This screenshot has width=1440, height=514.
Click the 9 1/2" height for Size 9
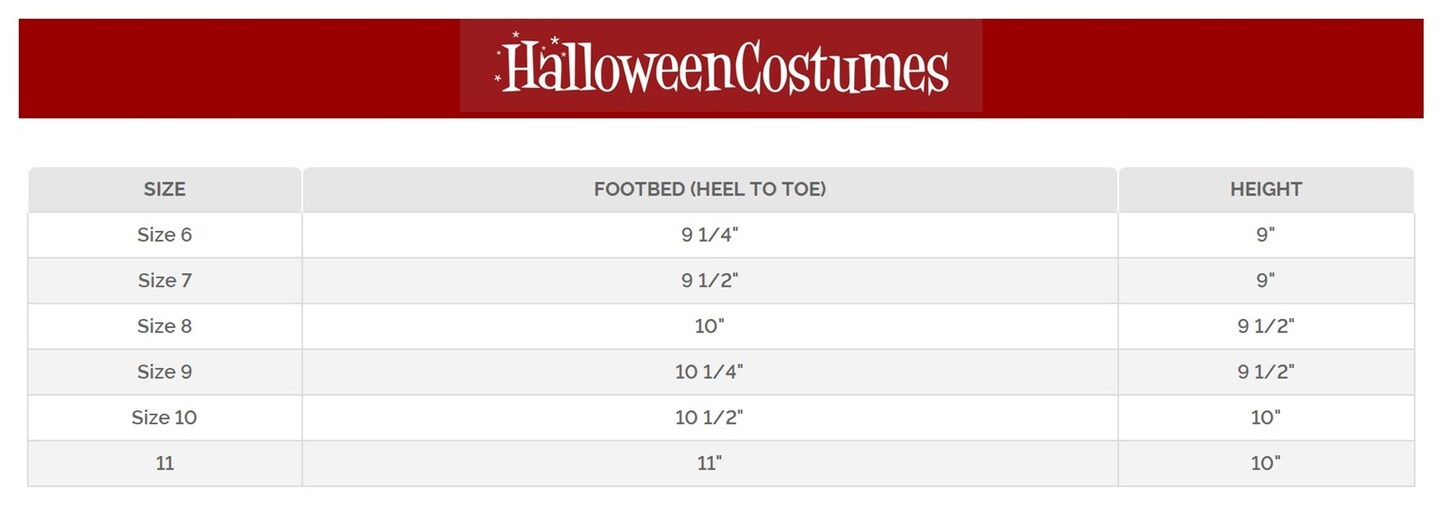[x=1266, y=372]
